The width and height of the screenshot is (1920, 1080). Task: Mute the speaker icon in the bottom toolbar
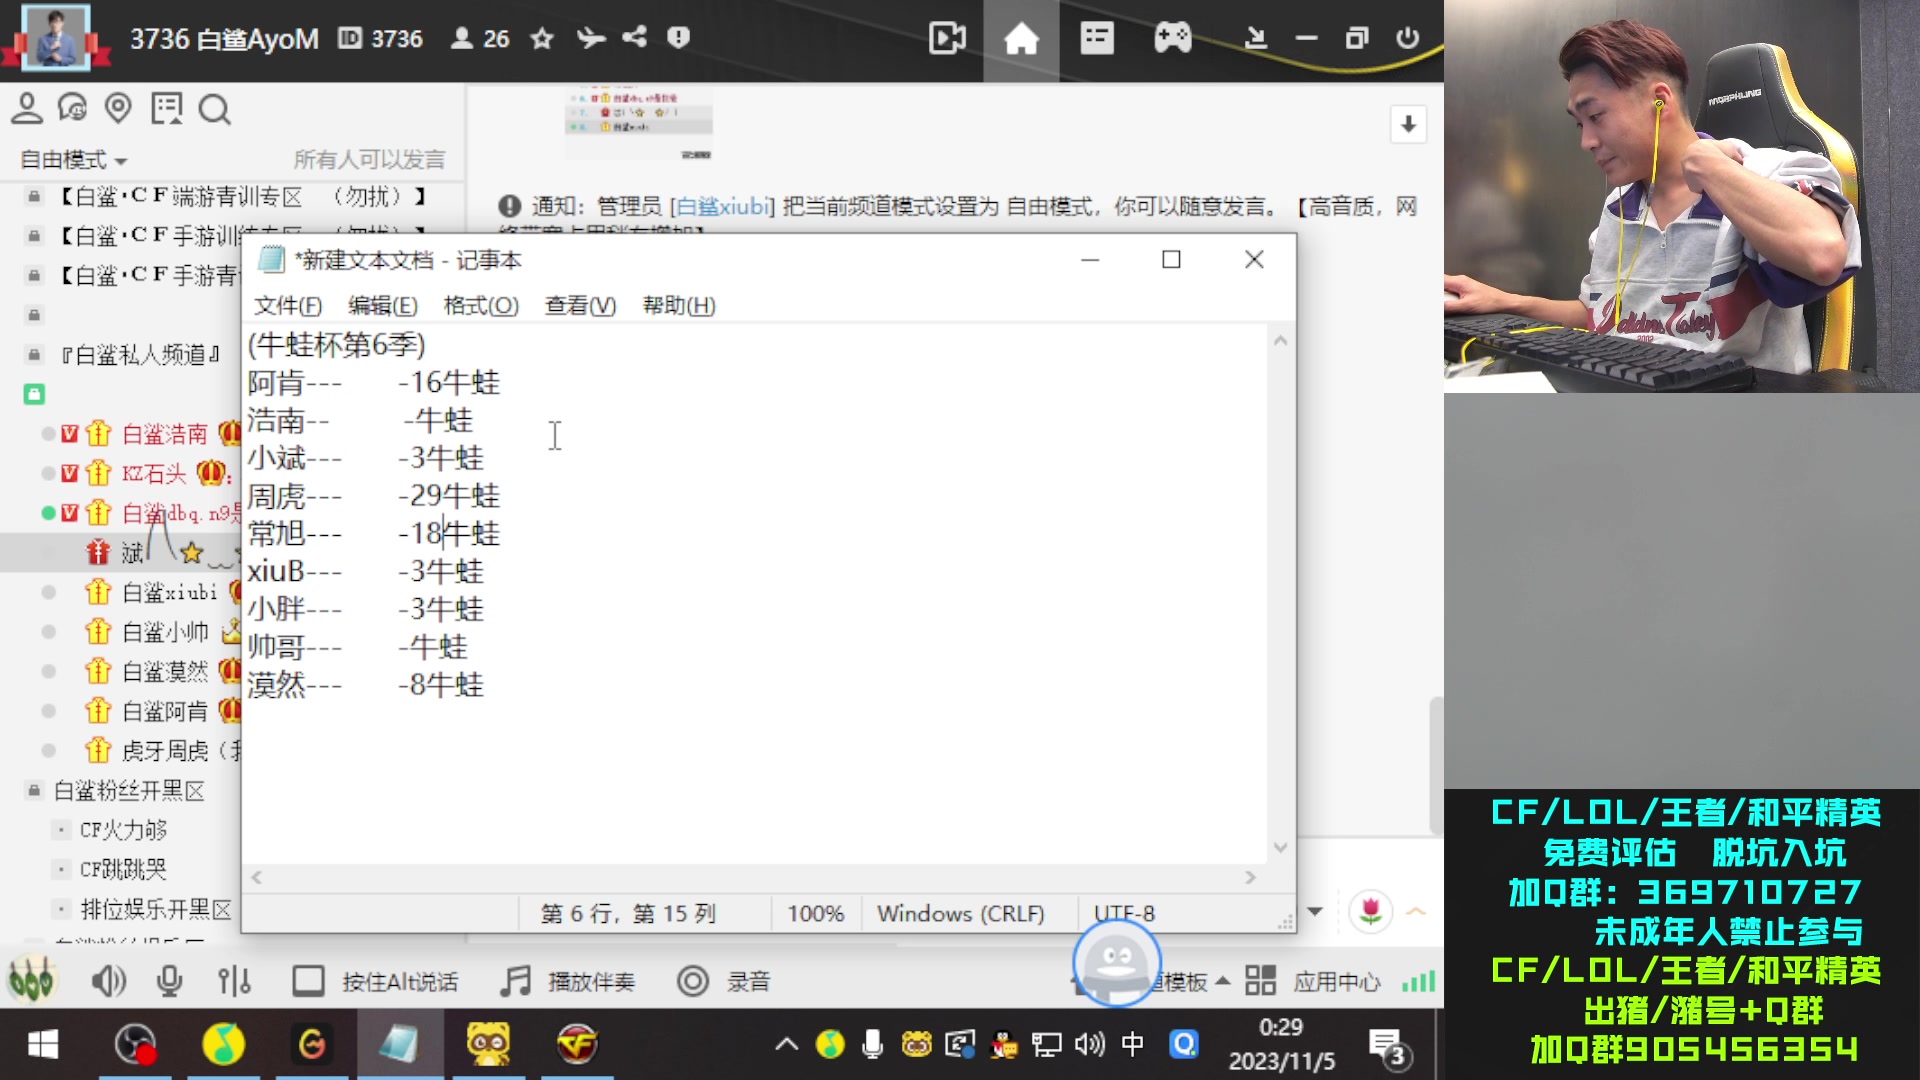(x=110, y=981)
